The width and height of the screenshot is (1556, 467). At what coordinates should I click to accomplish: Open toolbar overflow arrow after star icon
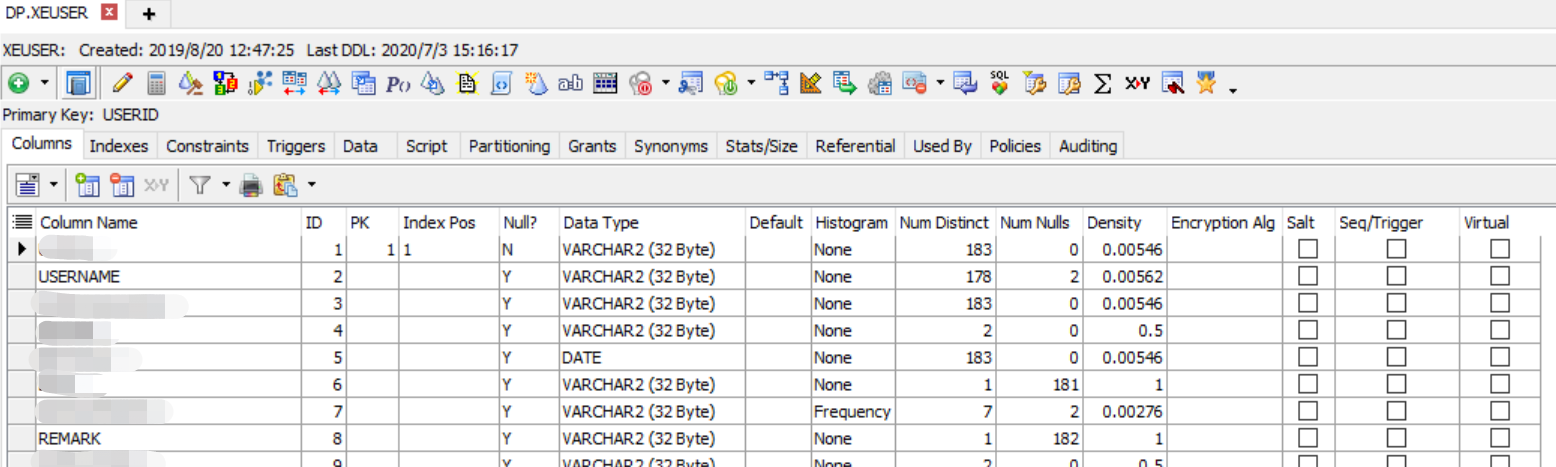[1231, 90]
